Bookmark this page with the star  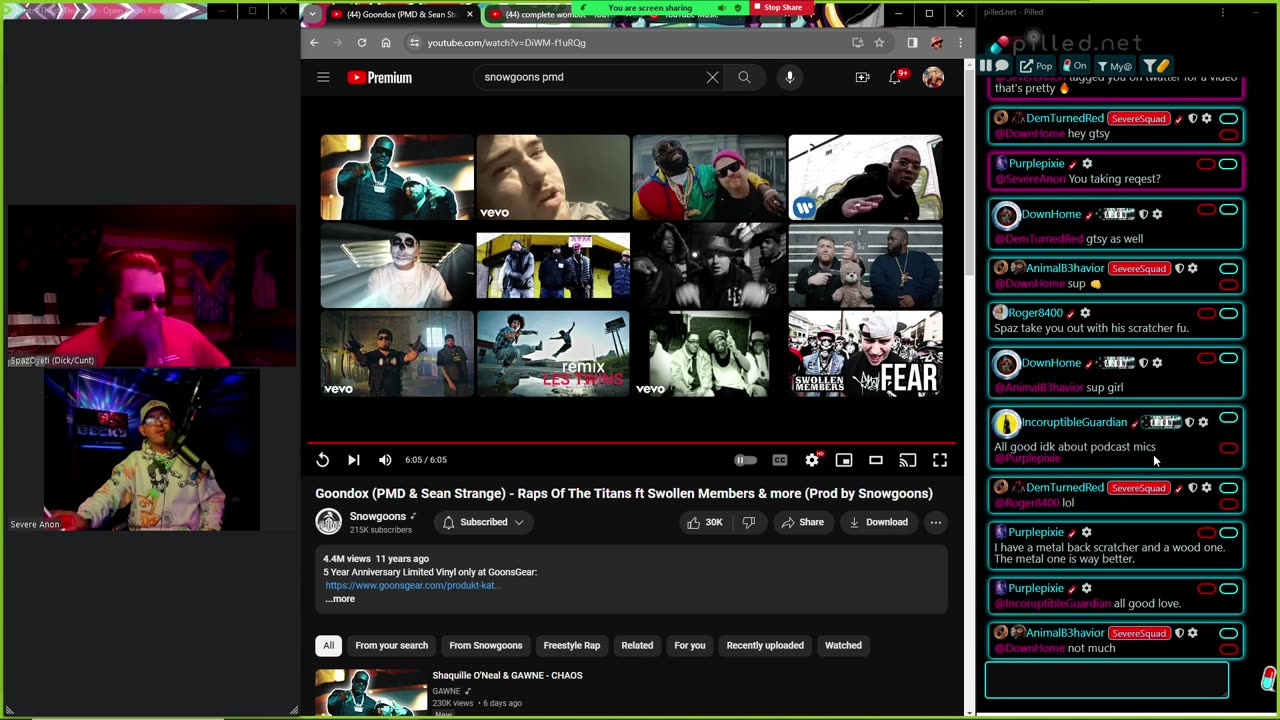pos(879,43)
